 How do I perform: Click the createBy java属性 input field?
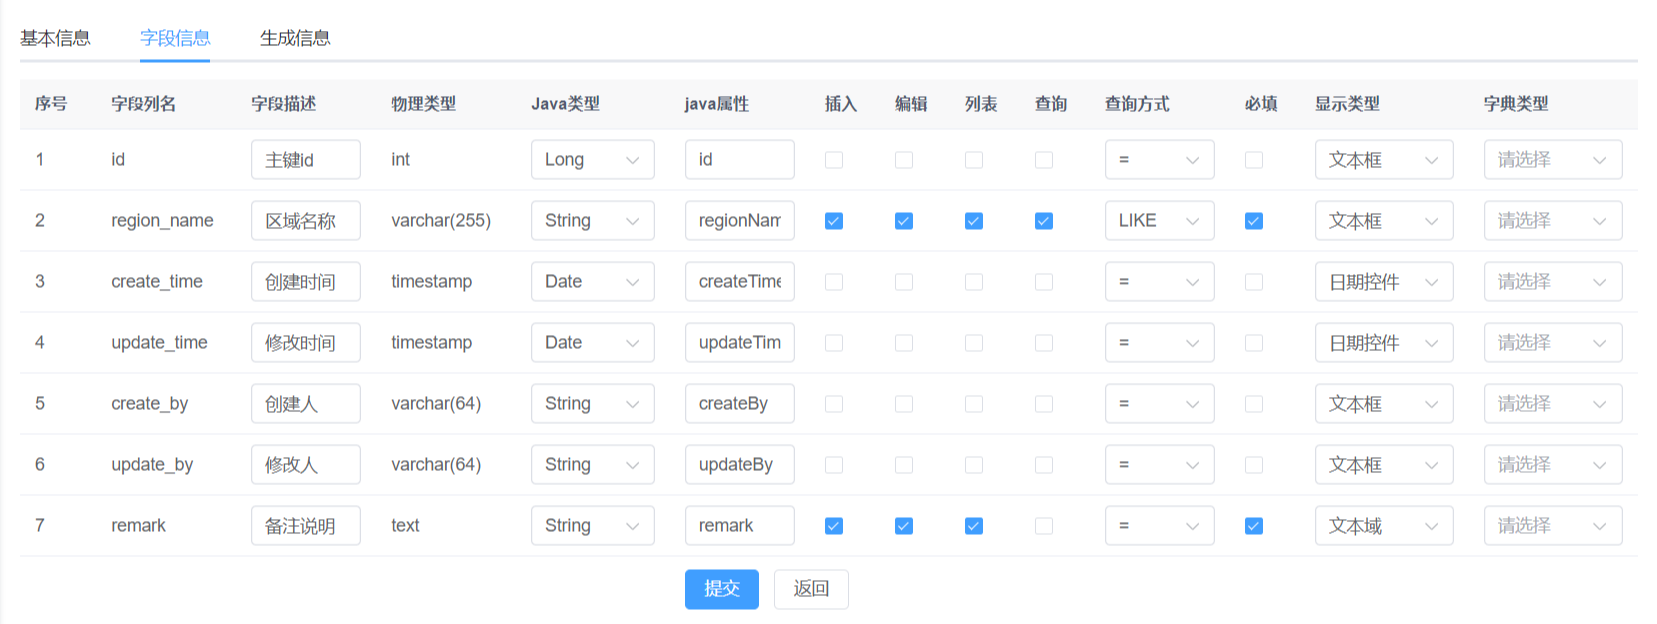coord(739,404)
